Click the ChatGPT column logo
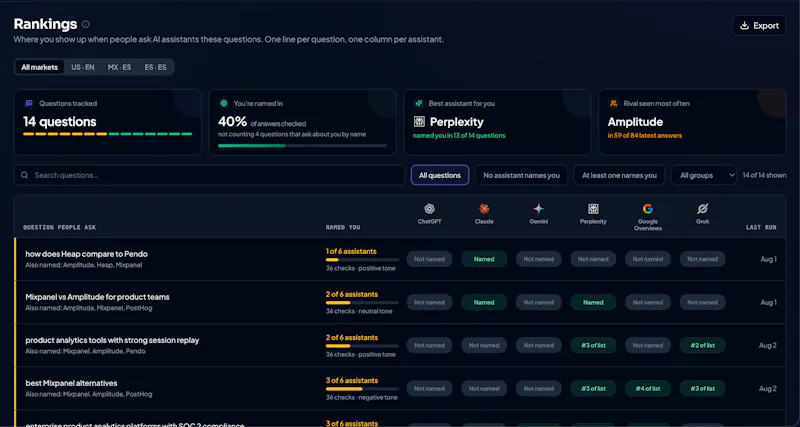The image size is (800, 427). (x=429, y=209)
